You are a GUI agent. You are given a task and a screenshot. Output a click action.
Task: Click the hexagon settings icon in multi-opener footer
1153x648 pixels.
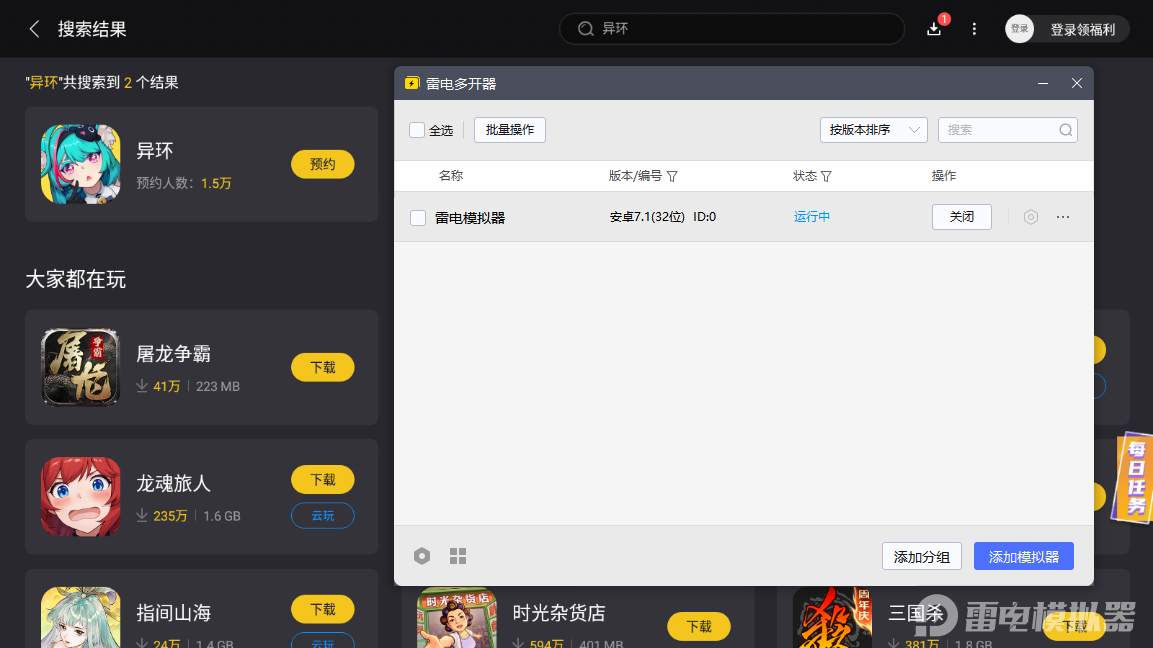click(421, 556)
